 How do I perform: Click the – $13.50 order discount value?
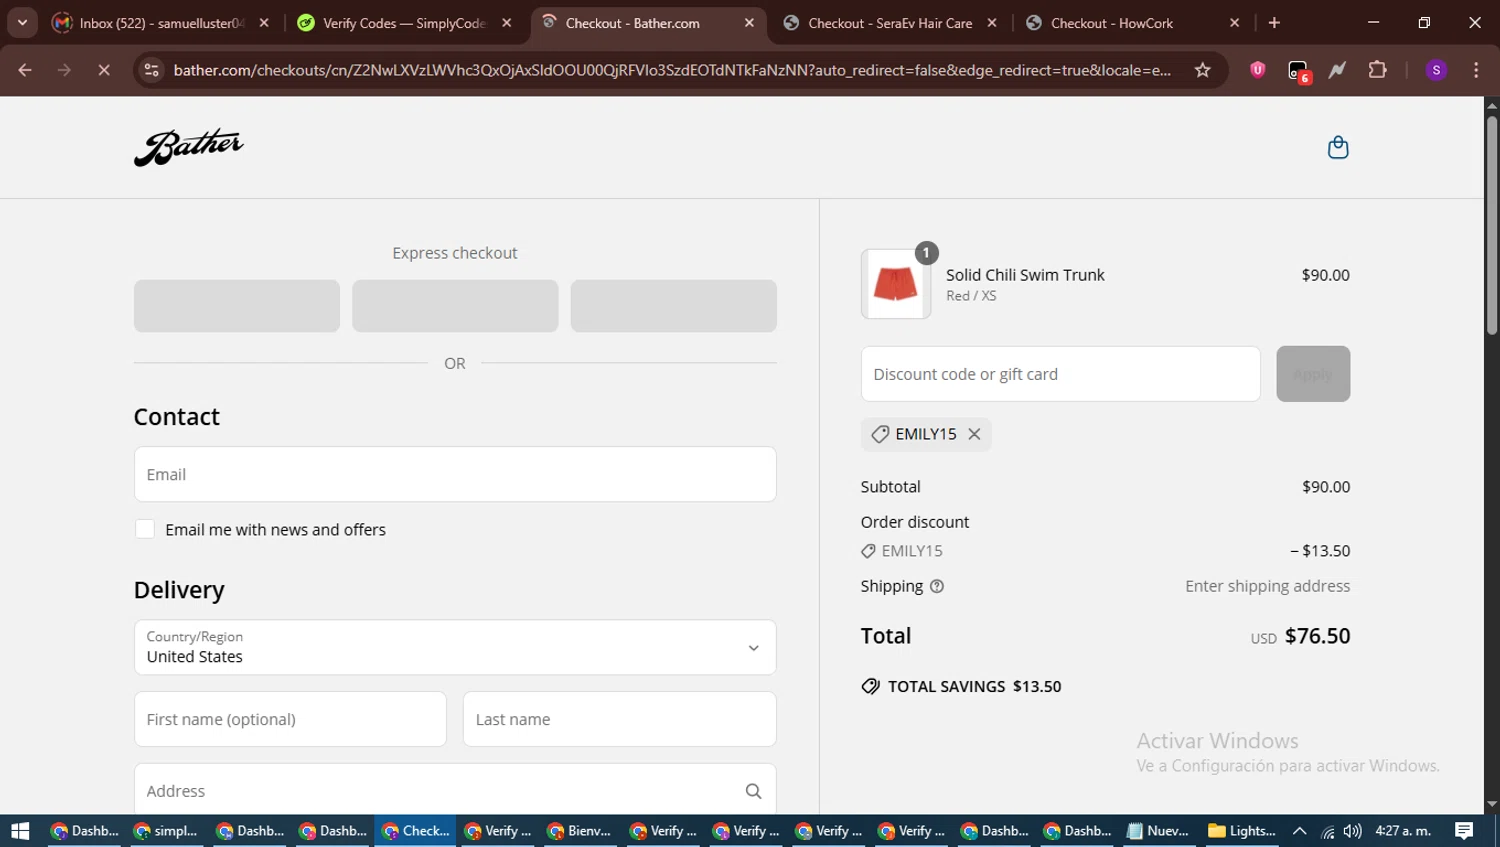point(1320,551)
